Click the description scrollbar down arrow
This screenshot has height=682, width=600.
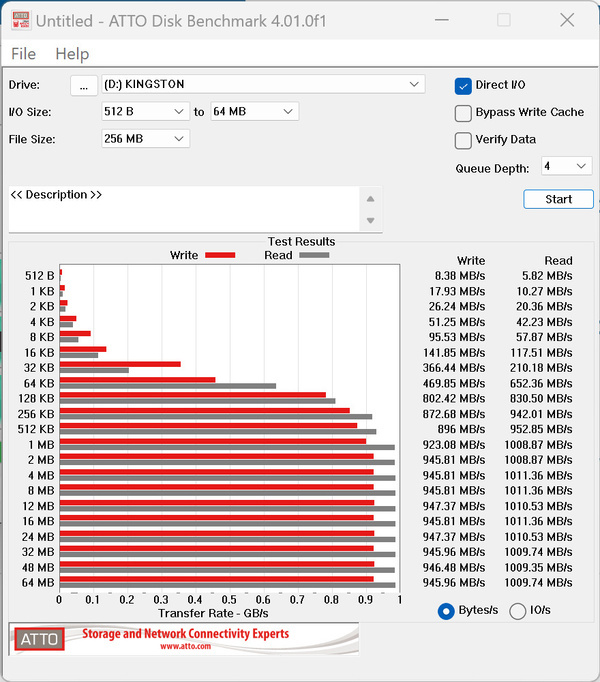coord(370,221)
